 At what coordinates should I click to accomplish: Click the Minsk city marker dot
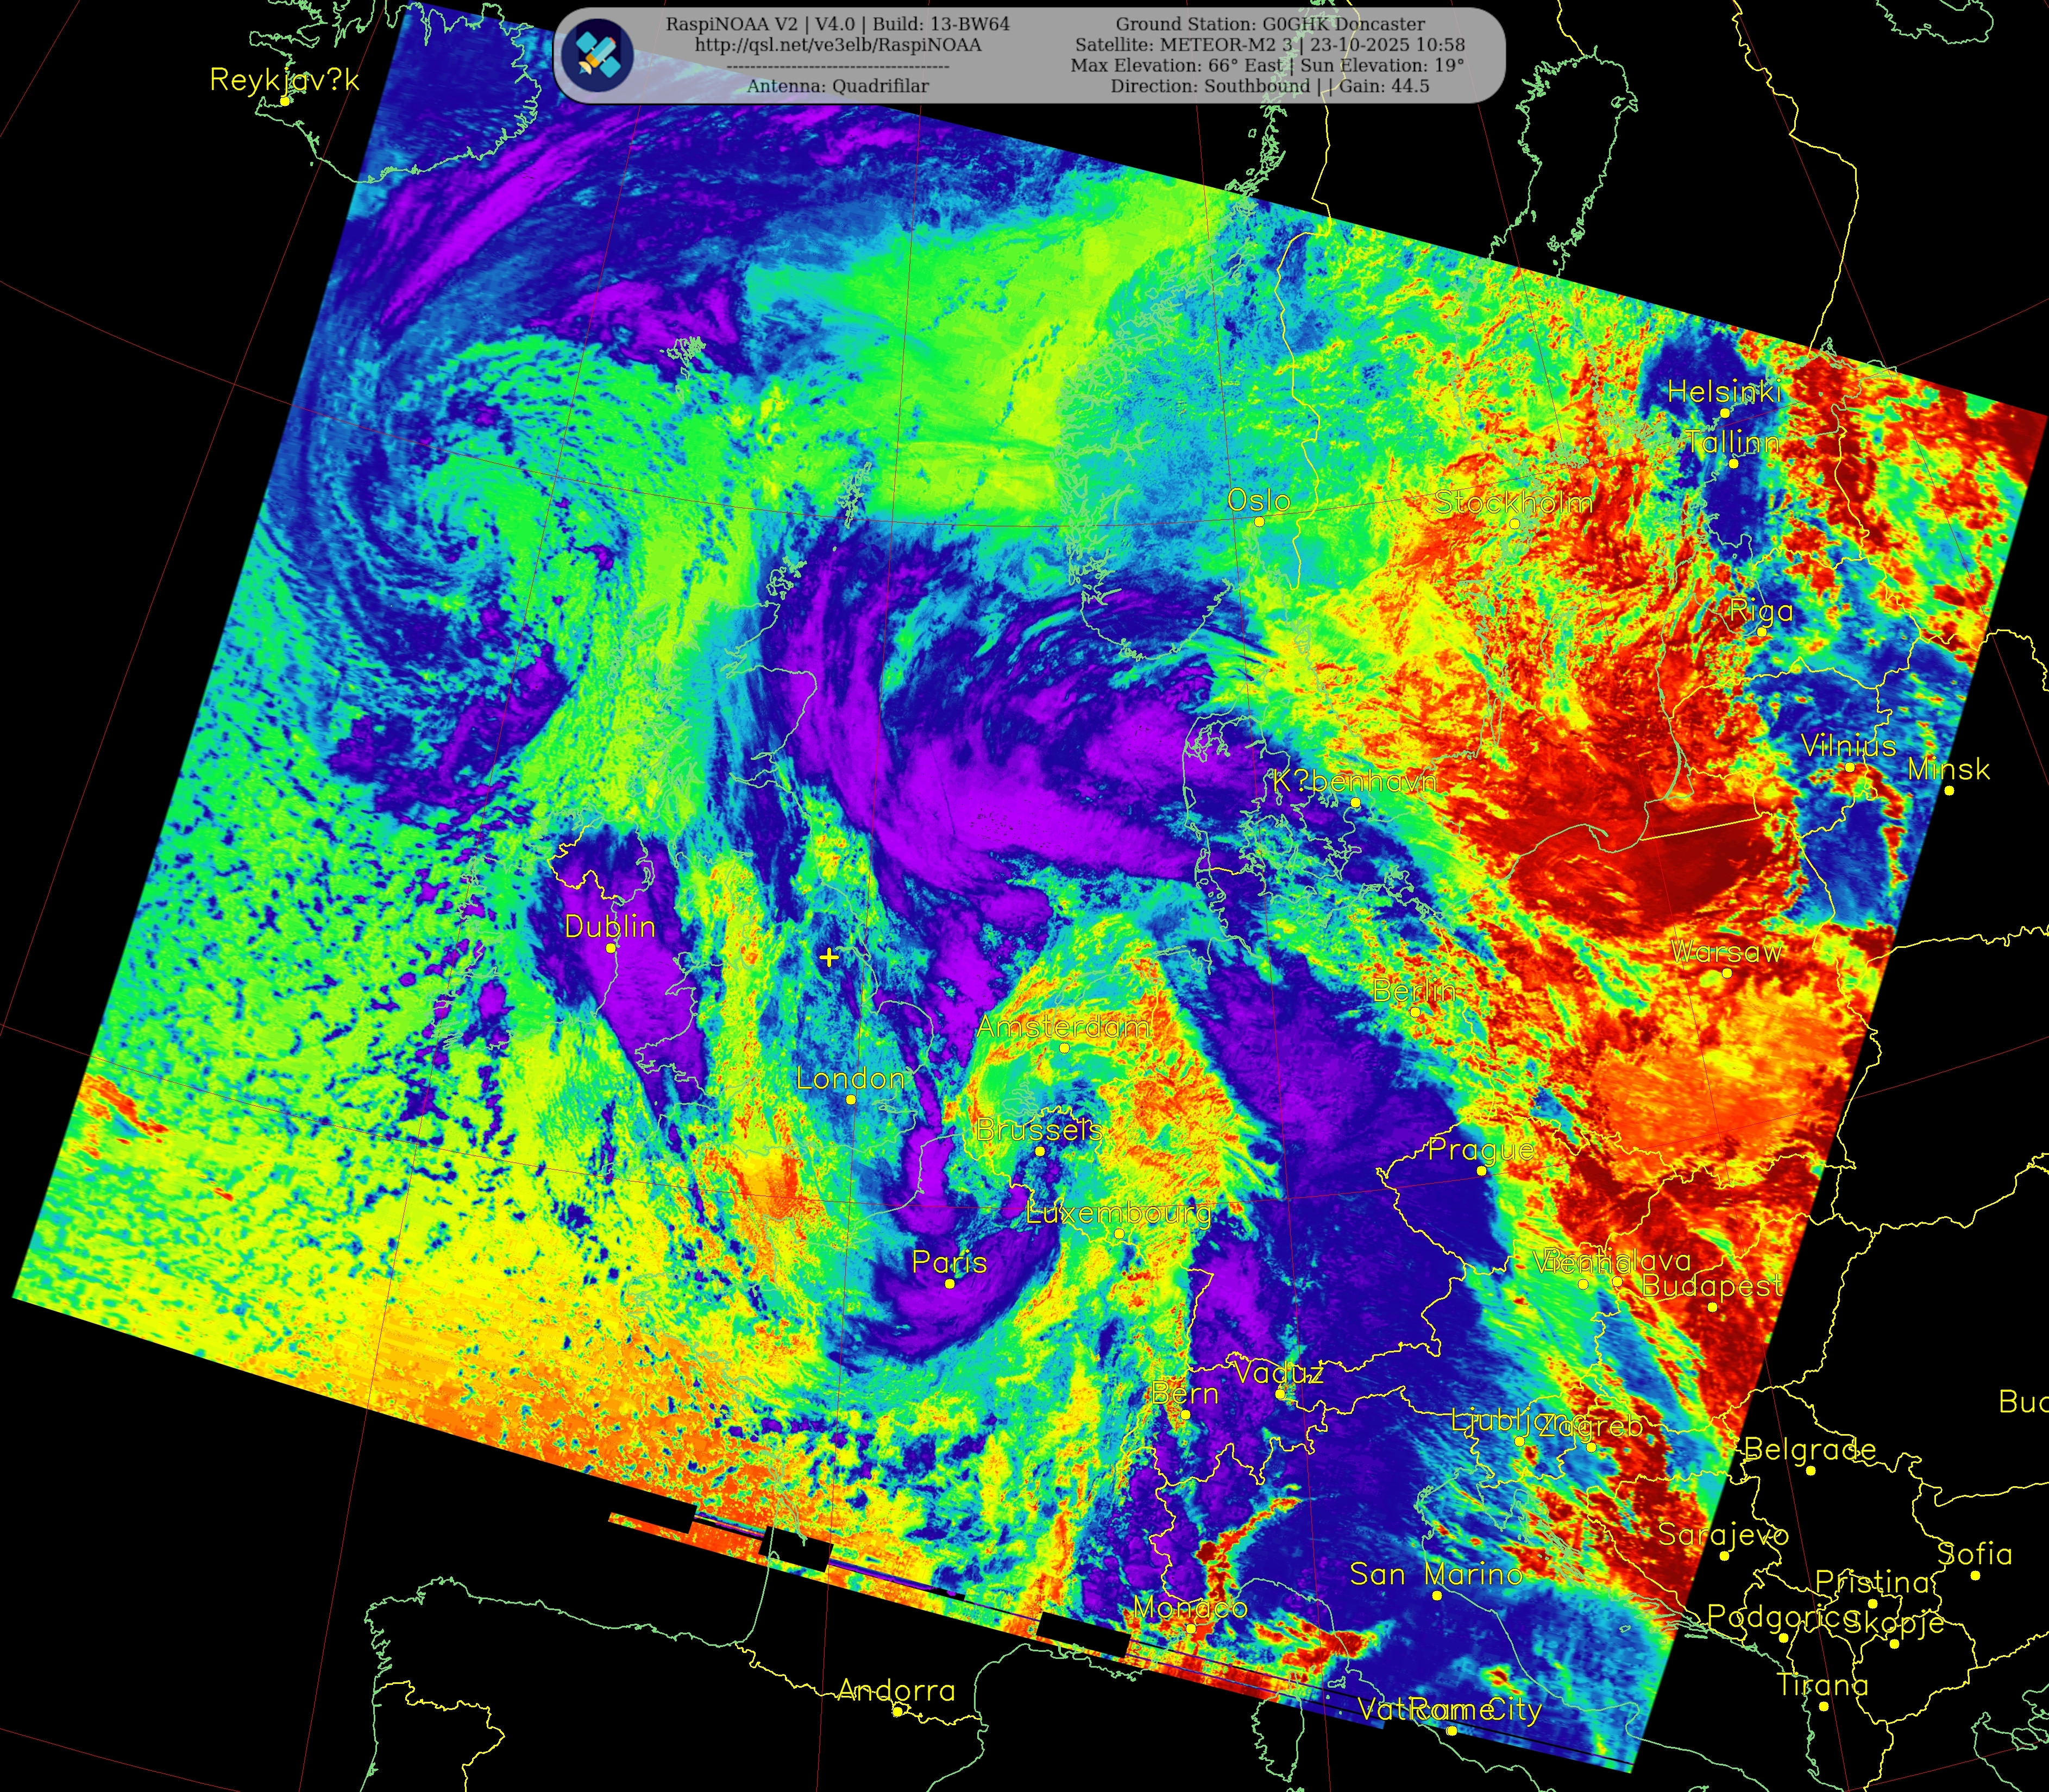tap(1949, 791)
